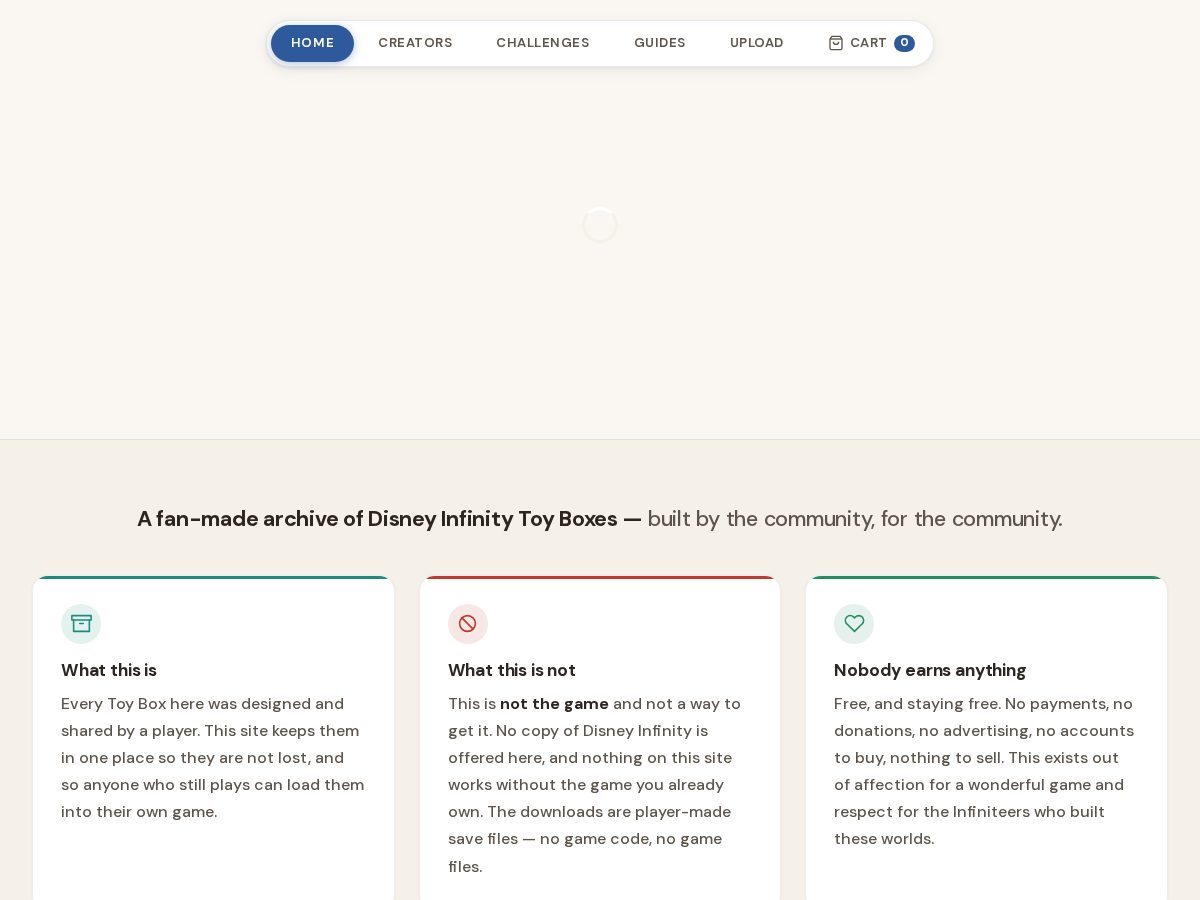This screenshot has height=900, width=1200.
Task: Click the paragraph starting 'Free, and staying free'
Action: coord(985,771)
